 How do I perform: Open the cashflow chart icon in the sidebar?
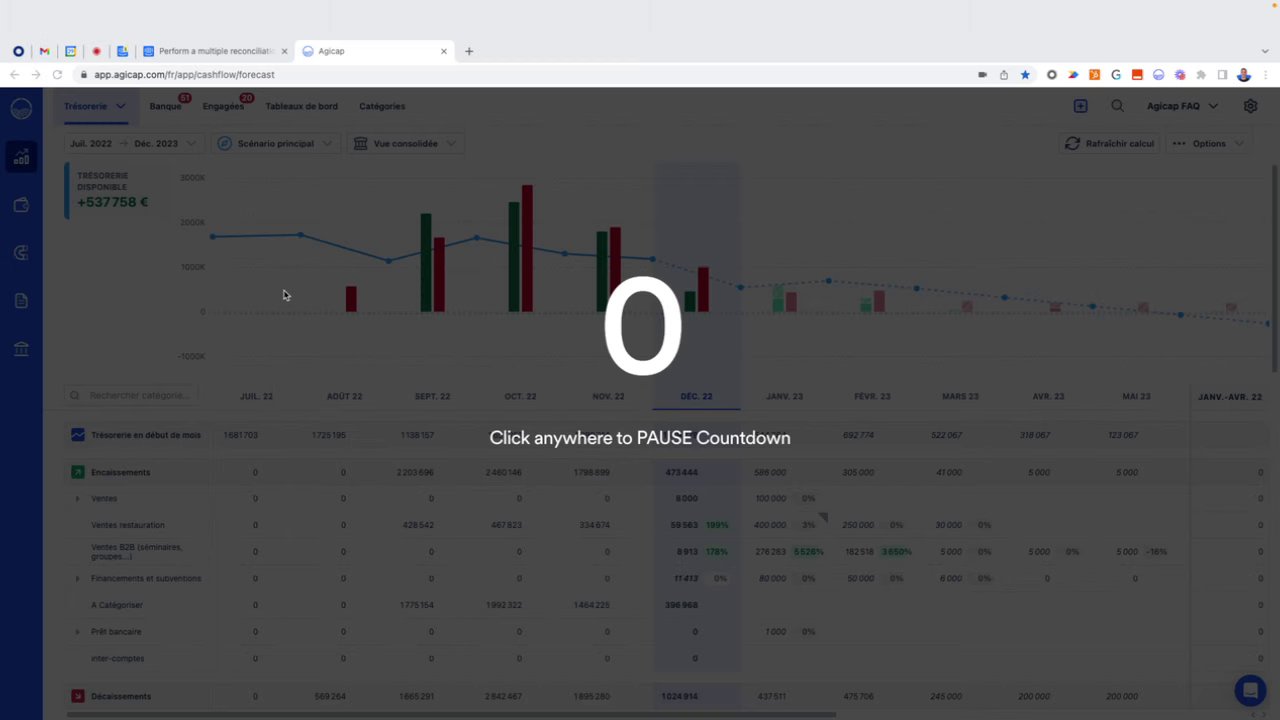(x=21, y=157)
